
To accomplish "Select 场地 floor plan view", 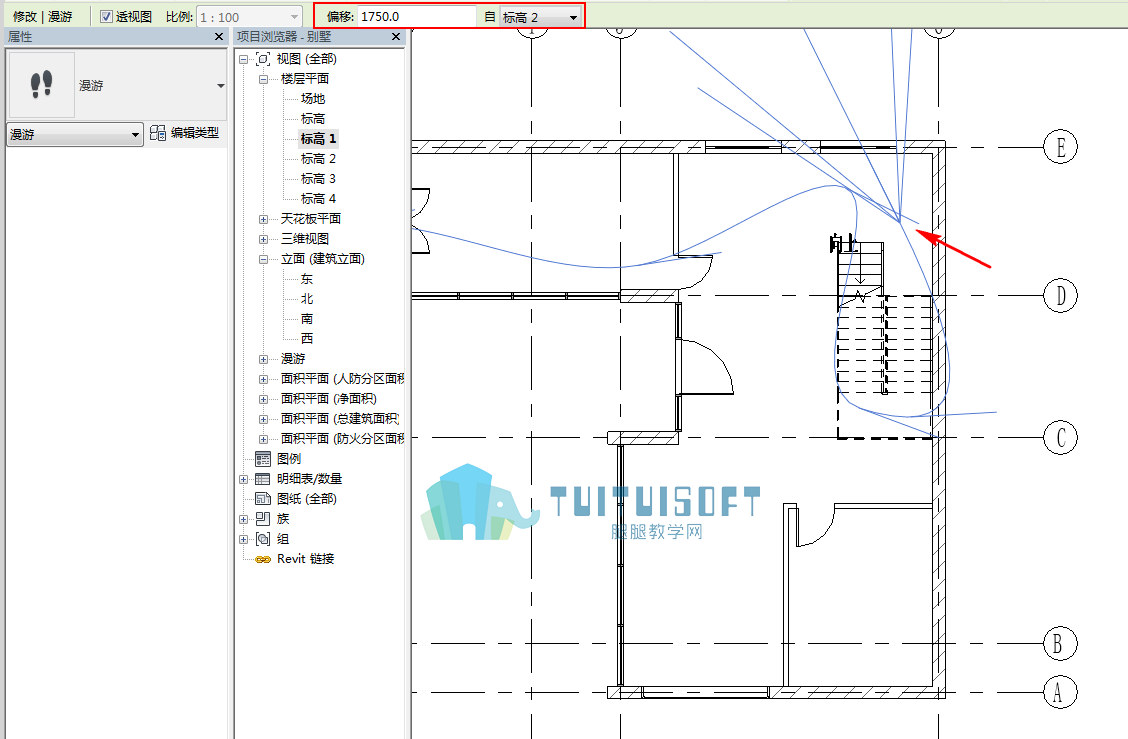I will pos(313,99).
